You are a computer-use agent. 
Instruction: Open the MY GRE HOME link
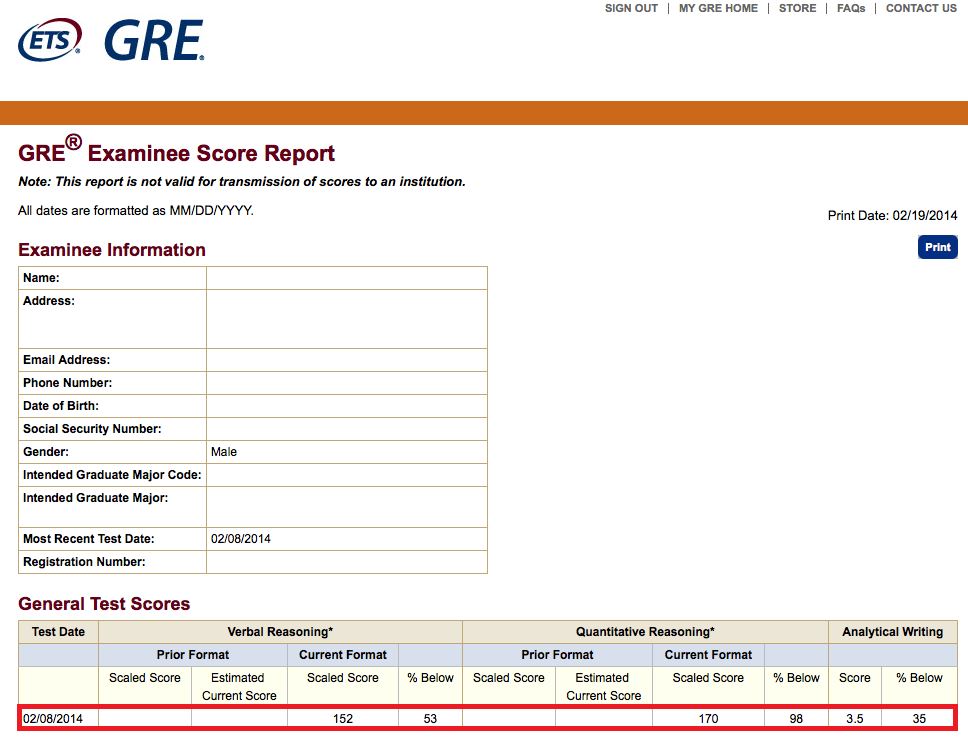pos(718,8)
